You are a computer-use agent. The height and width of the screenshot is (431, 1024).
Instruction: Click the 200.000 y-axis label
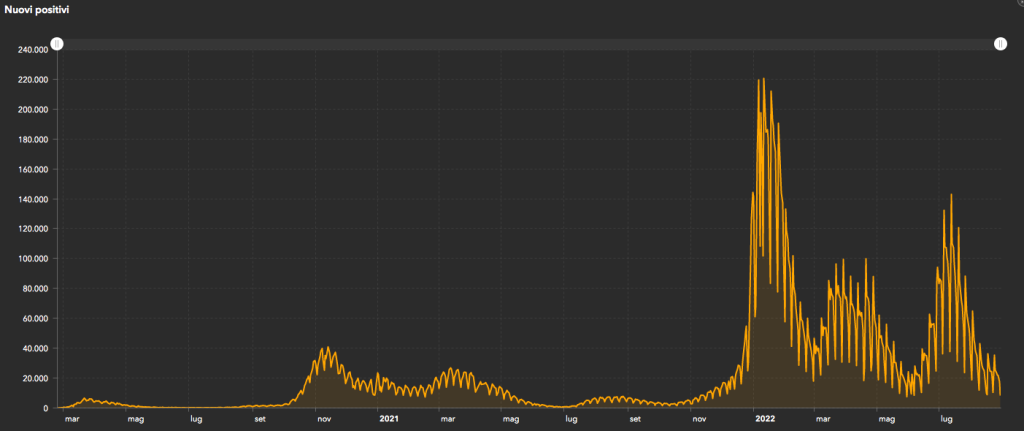[33, 109]
